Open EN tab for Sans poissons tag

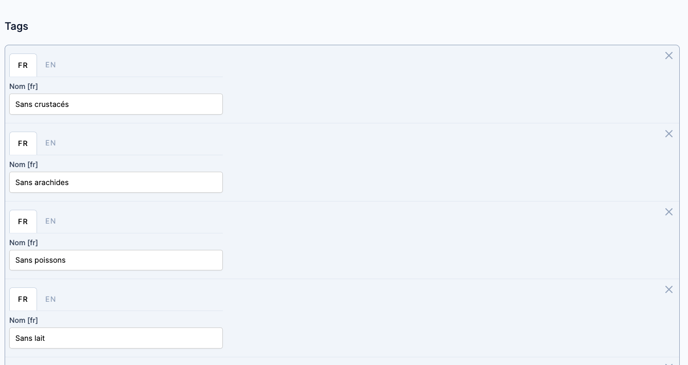tap(50, 221)
